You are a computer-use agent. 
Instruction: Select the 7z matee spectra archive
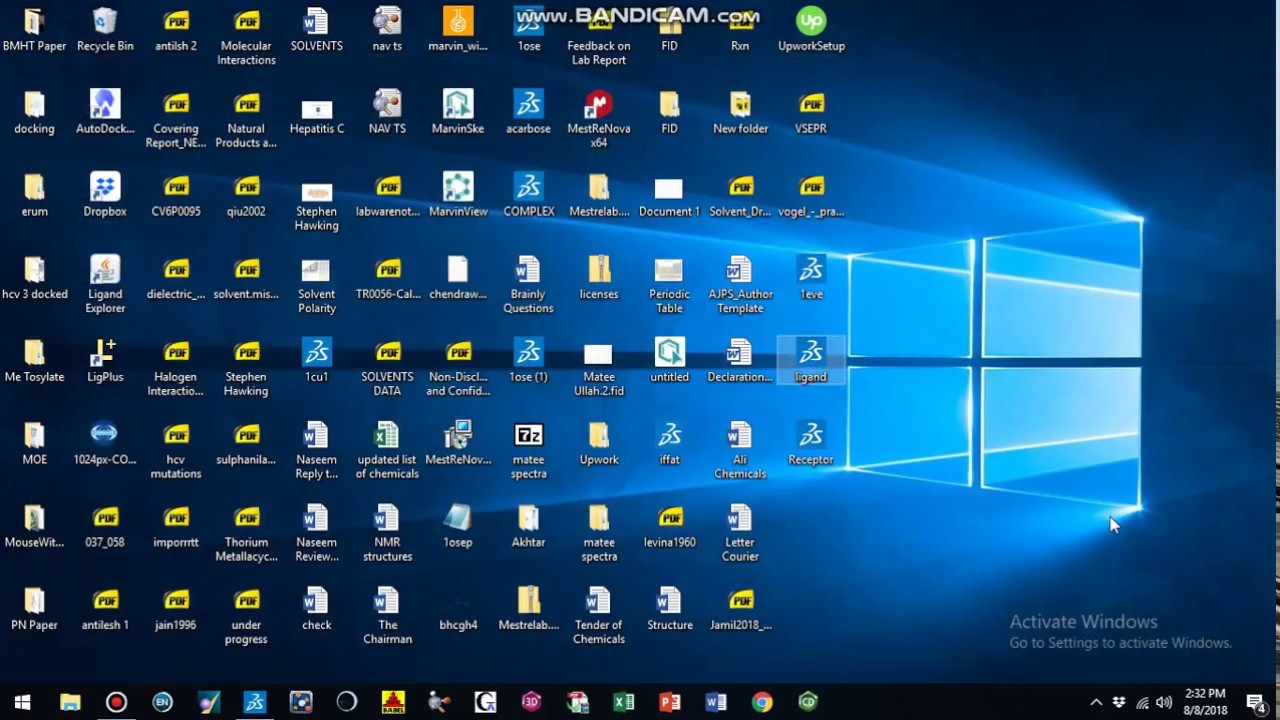(529, 450)
